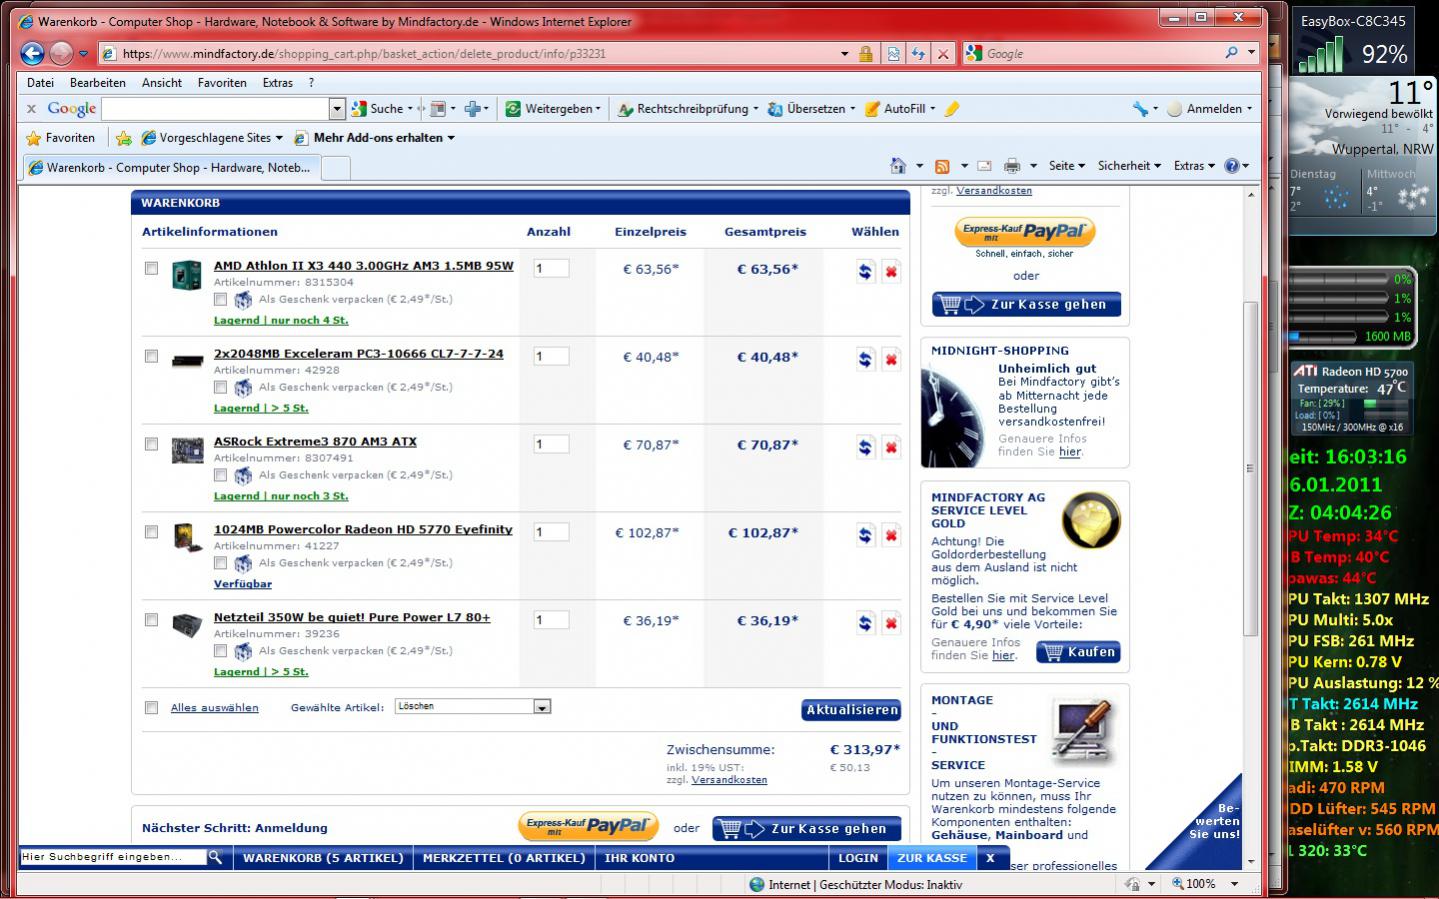This screenshot has height=899, width=1439.
Task: Click the Refresh page icon in address bar
Action: [918, 54]
